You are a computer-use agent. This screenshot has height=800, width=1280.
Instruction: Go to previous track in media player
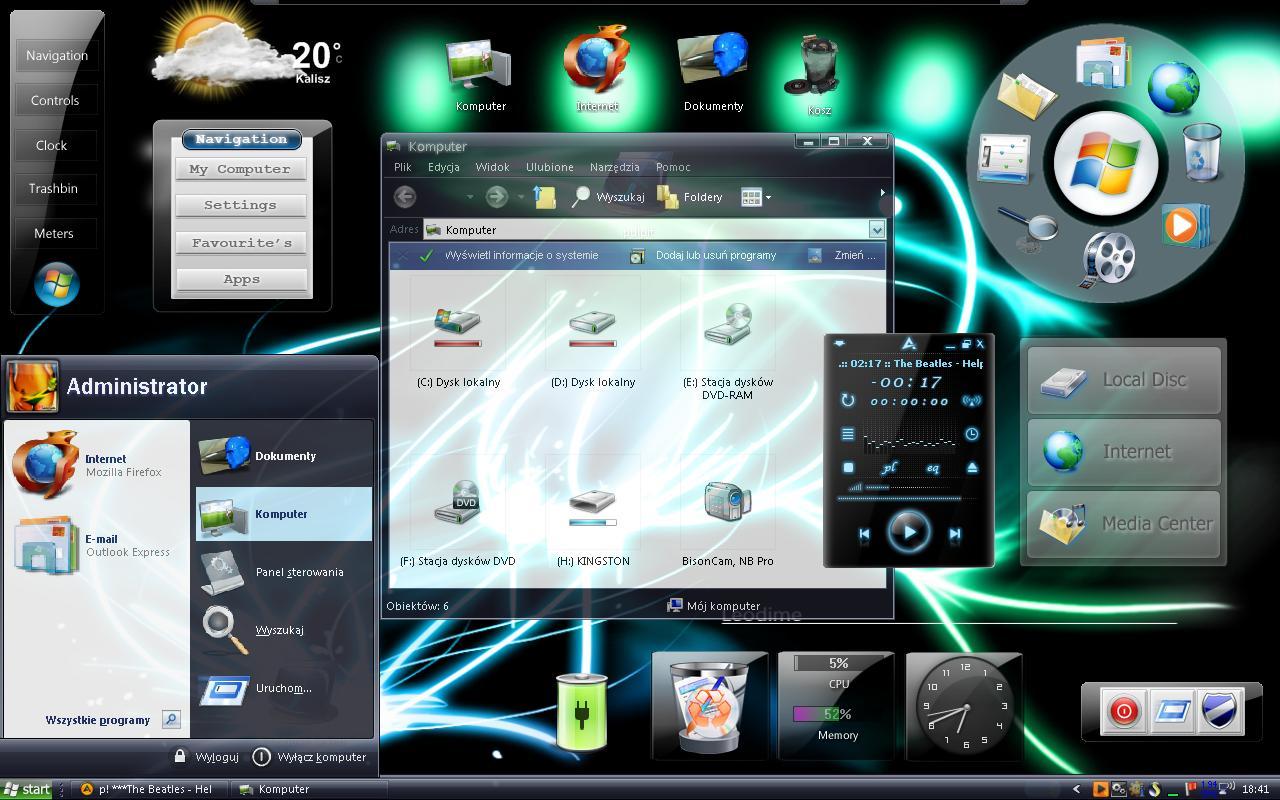[864, 534]
